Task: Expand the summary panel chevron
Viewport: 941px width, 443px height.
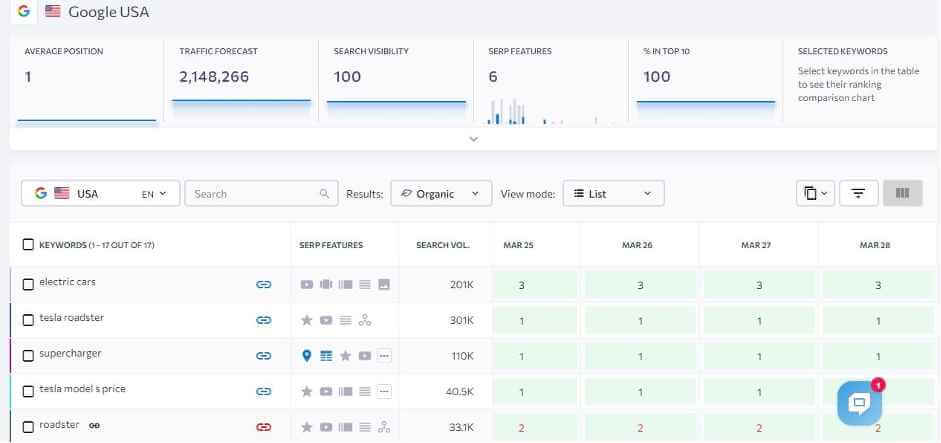Action: click(x=474, y=139)
